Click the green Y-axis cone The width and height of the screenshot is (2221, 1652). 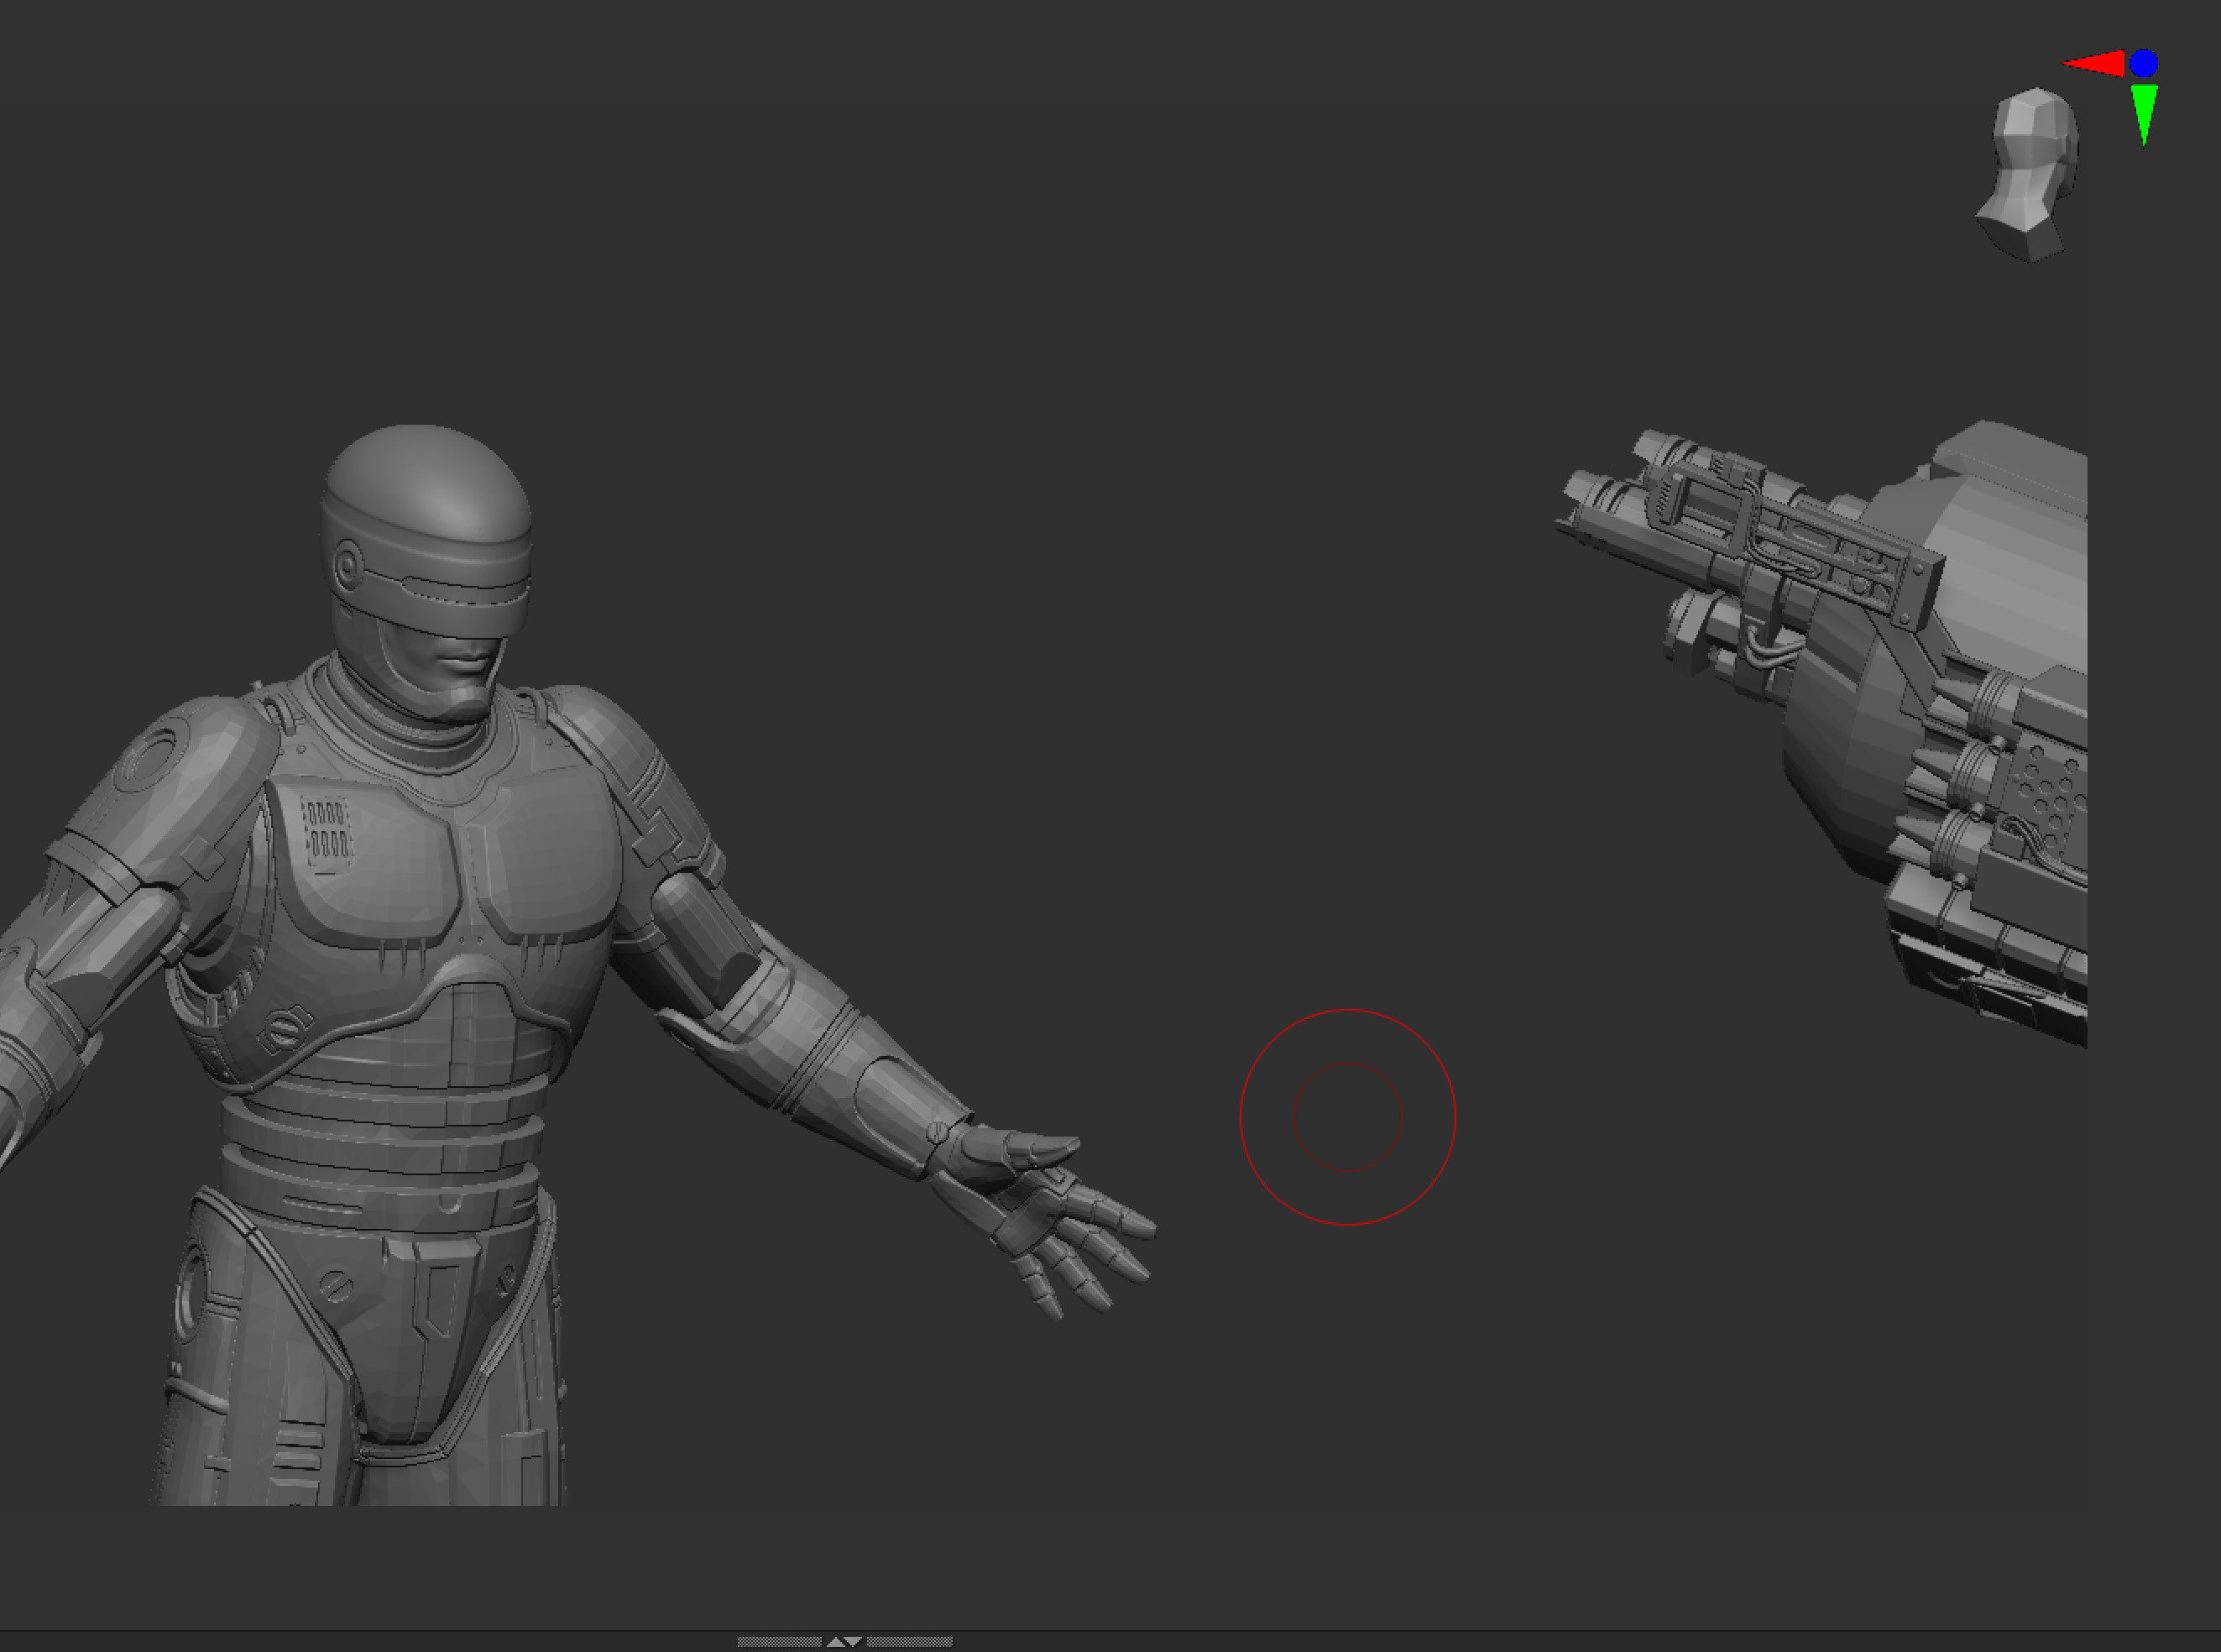click(x=2144, y=114)
